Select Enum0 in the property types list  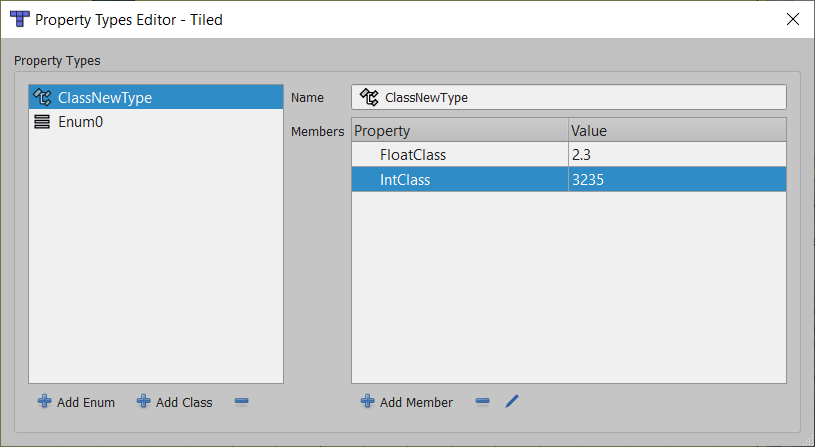click(156, 122)
